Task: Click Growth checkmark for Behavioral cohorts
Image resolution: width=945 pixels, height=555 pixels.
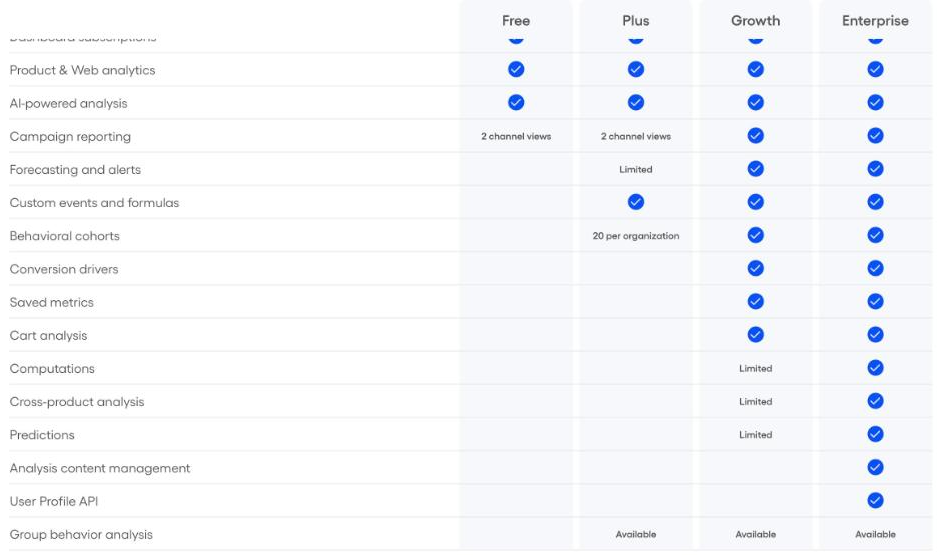Action: 756,235
